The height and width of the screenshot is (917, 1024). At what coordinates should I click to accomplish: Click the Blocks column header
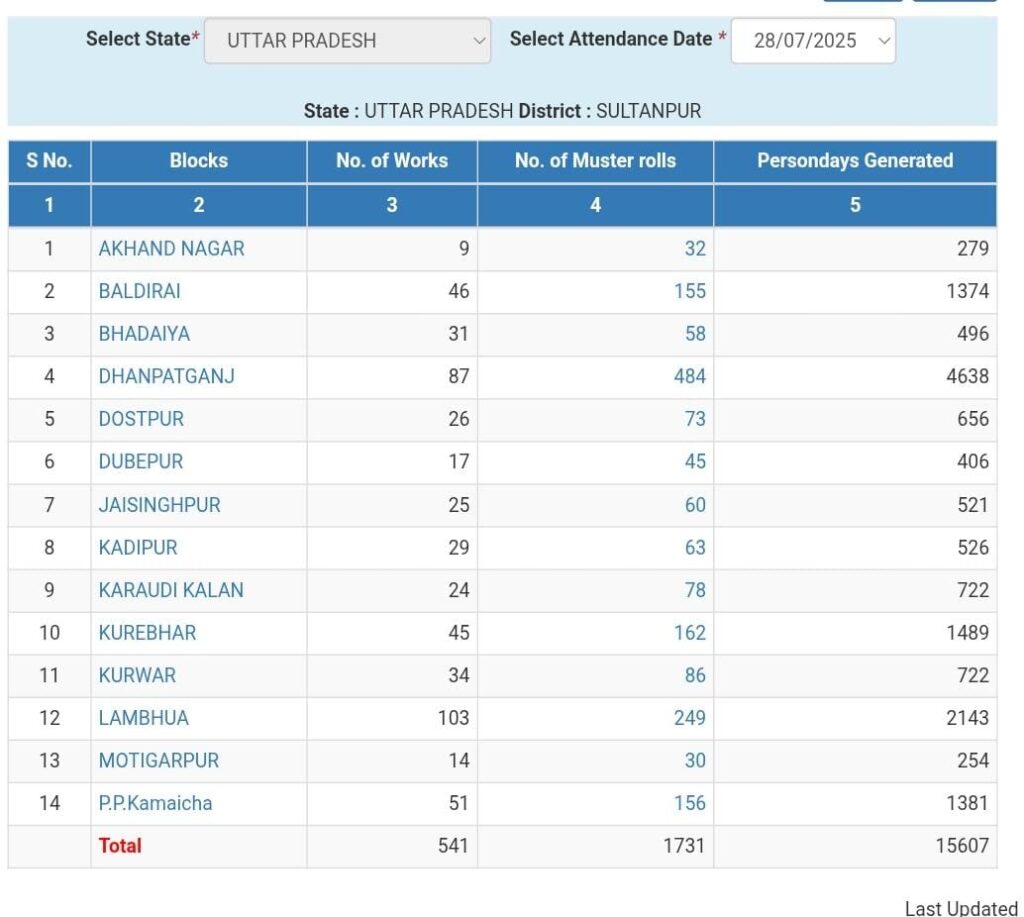[x=198, y=161]
